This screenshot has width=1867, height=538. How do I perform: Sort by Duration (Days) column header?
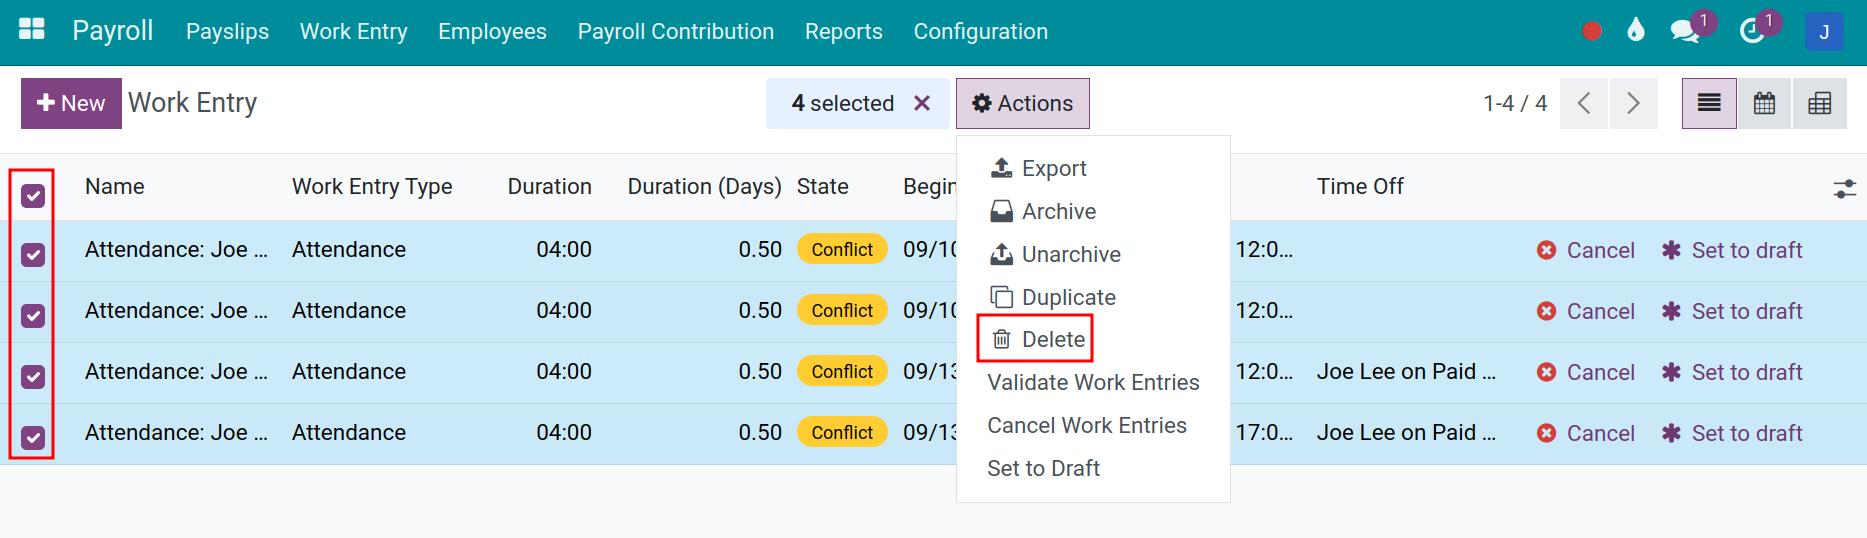click(704, 186)
